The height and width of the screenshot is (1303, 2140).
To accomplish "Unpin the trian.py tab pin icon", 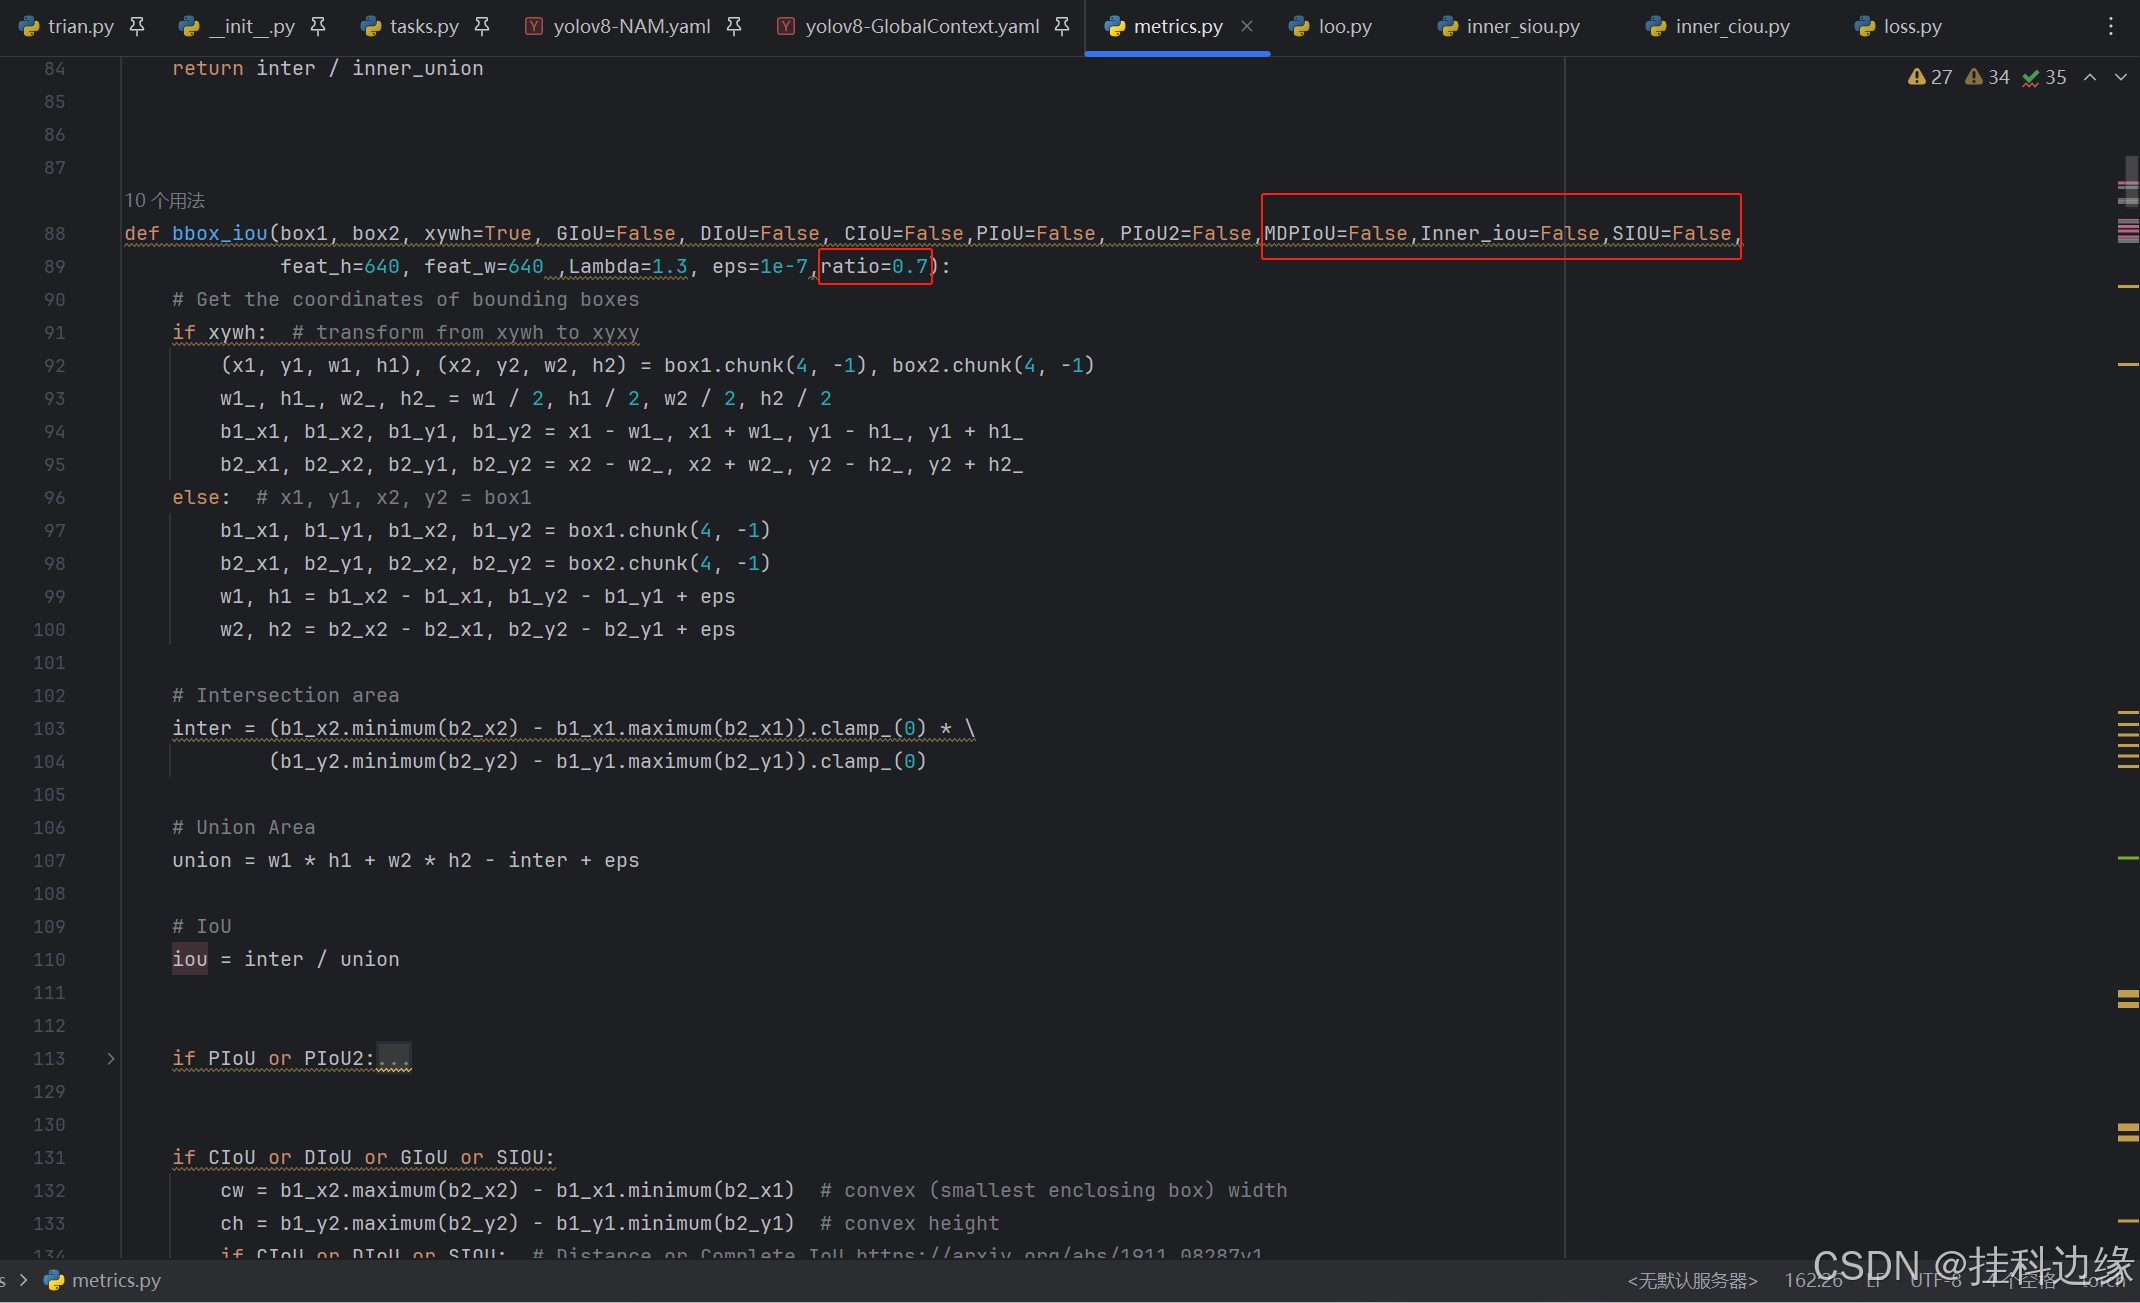I will tap(137, 26).
